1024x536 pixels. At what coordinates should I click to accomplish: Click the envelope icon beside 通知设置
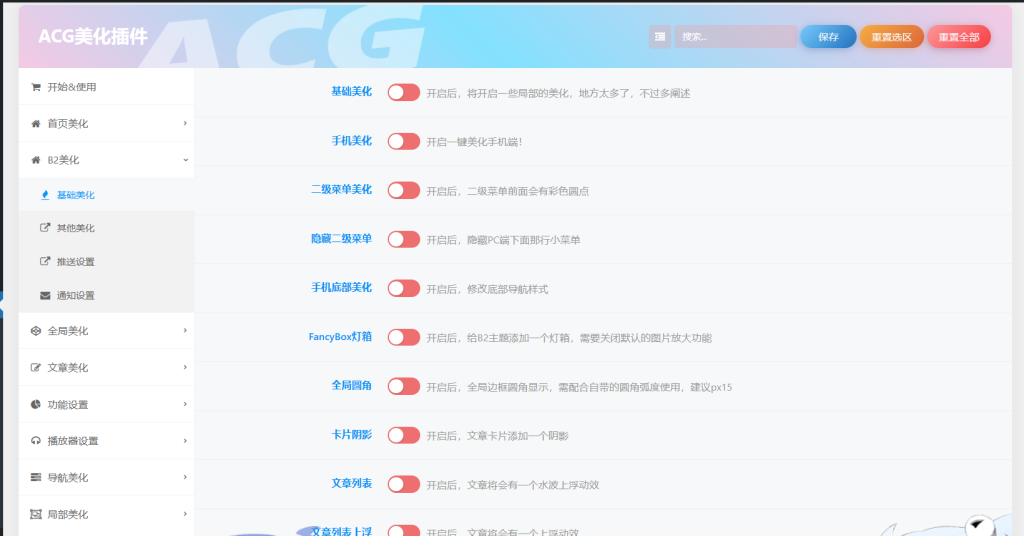click(45, 295)
